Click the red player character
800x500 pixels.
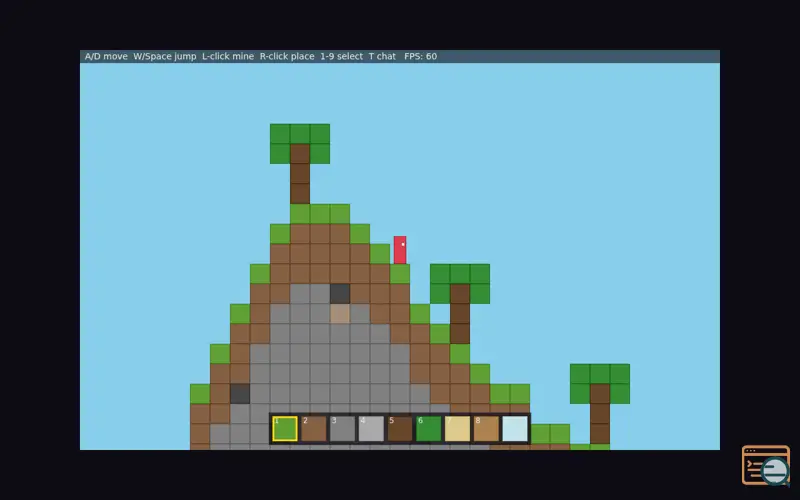[x=400, y=250]
